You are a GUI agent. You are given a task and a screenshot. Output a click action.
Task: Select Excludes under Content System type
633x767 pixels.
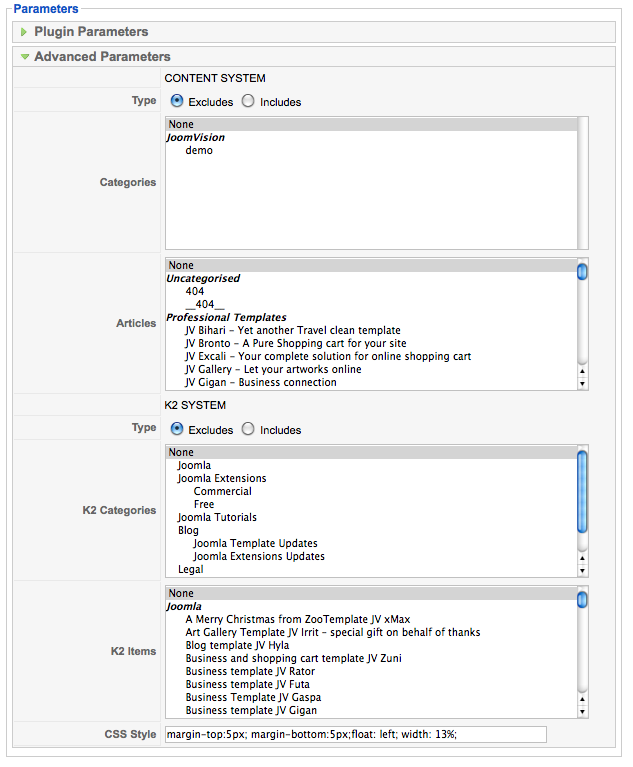tap(177, 101)
